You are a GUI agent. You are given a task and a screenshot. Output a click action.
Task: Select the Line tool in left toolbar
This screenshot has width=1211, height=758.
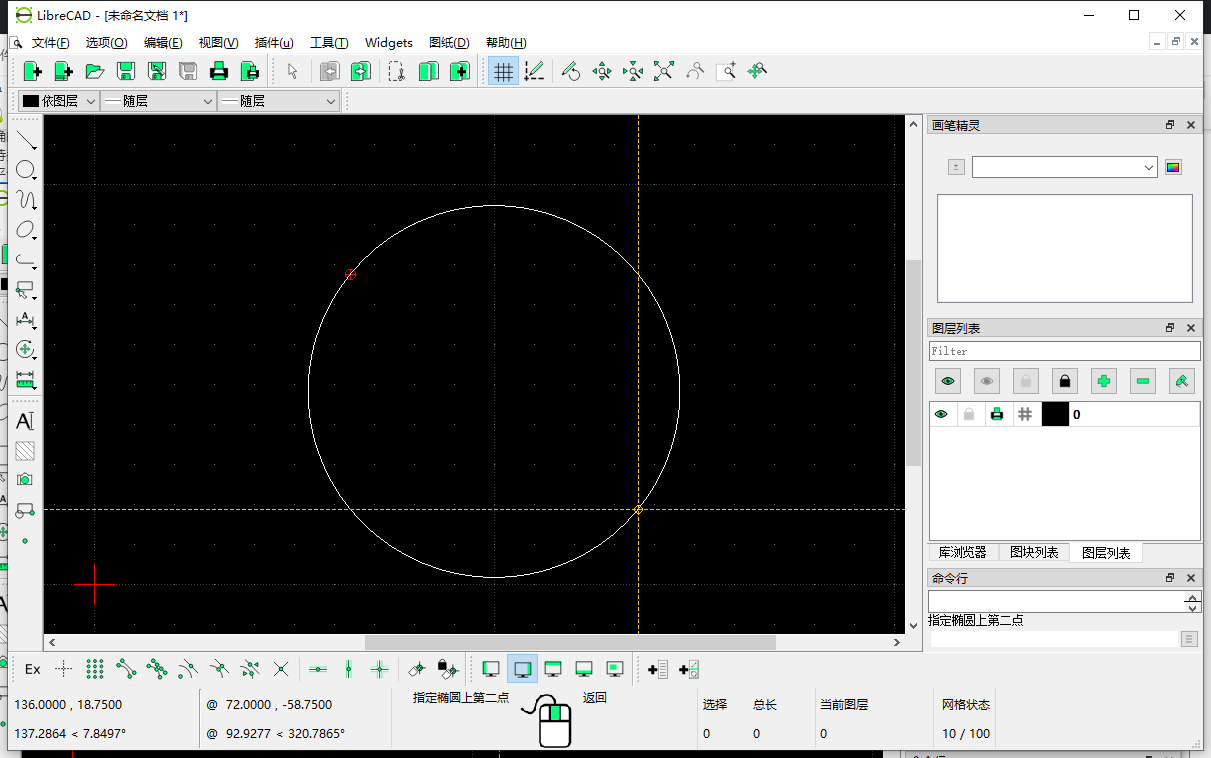[26, 140]
